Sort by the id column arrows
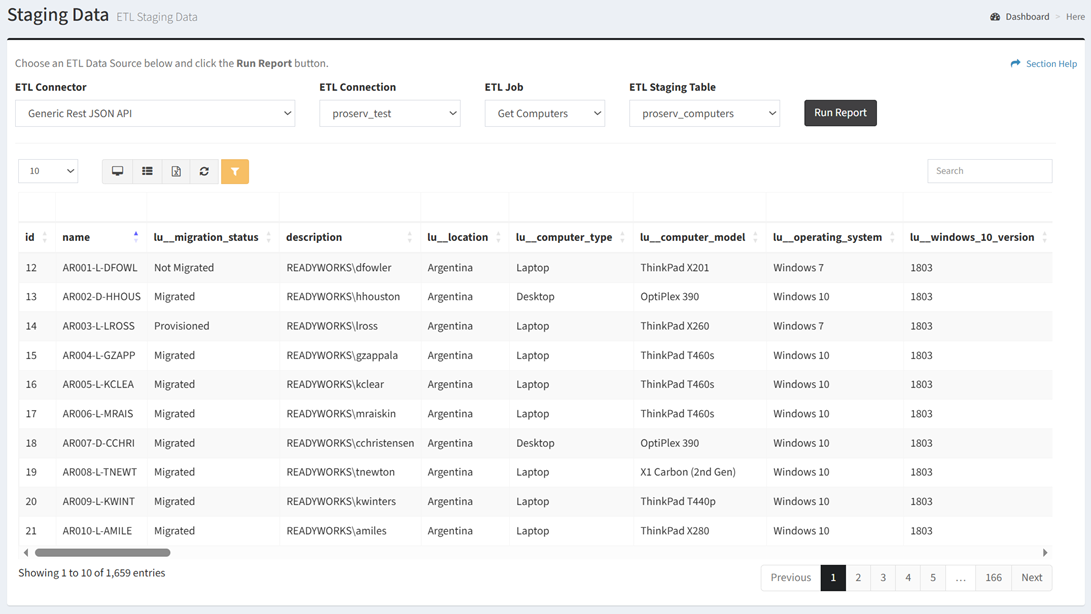1091x614 pixels. point(45,237)
